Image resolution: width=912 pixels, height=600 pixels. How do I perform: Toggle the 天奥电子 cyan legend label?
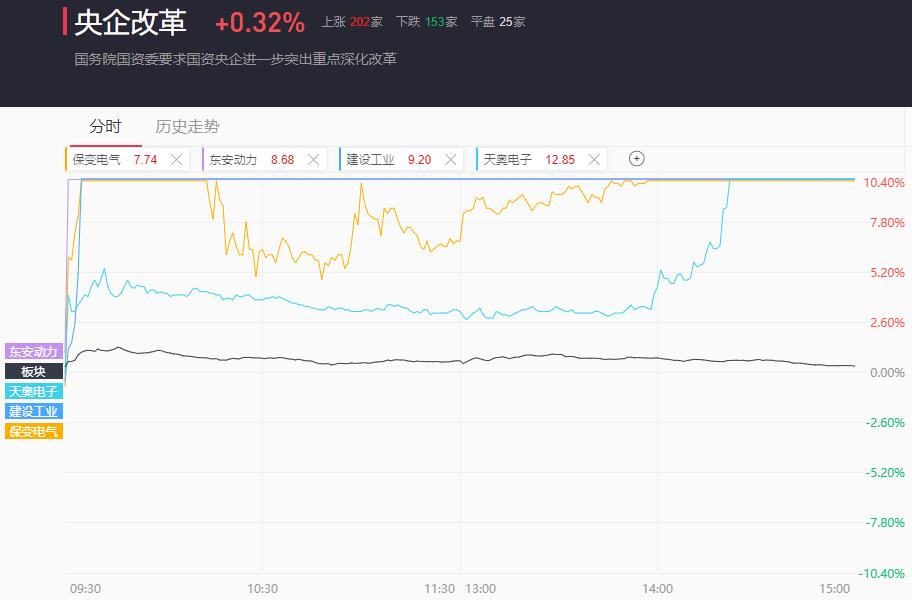point(34,391)
